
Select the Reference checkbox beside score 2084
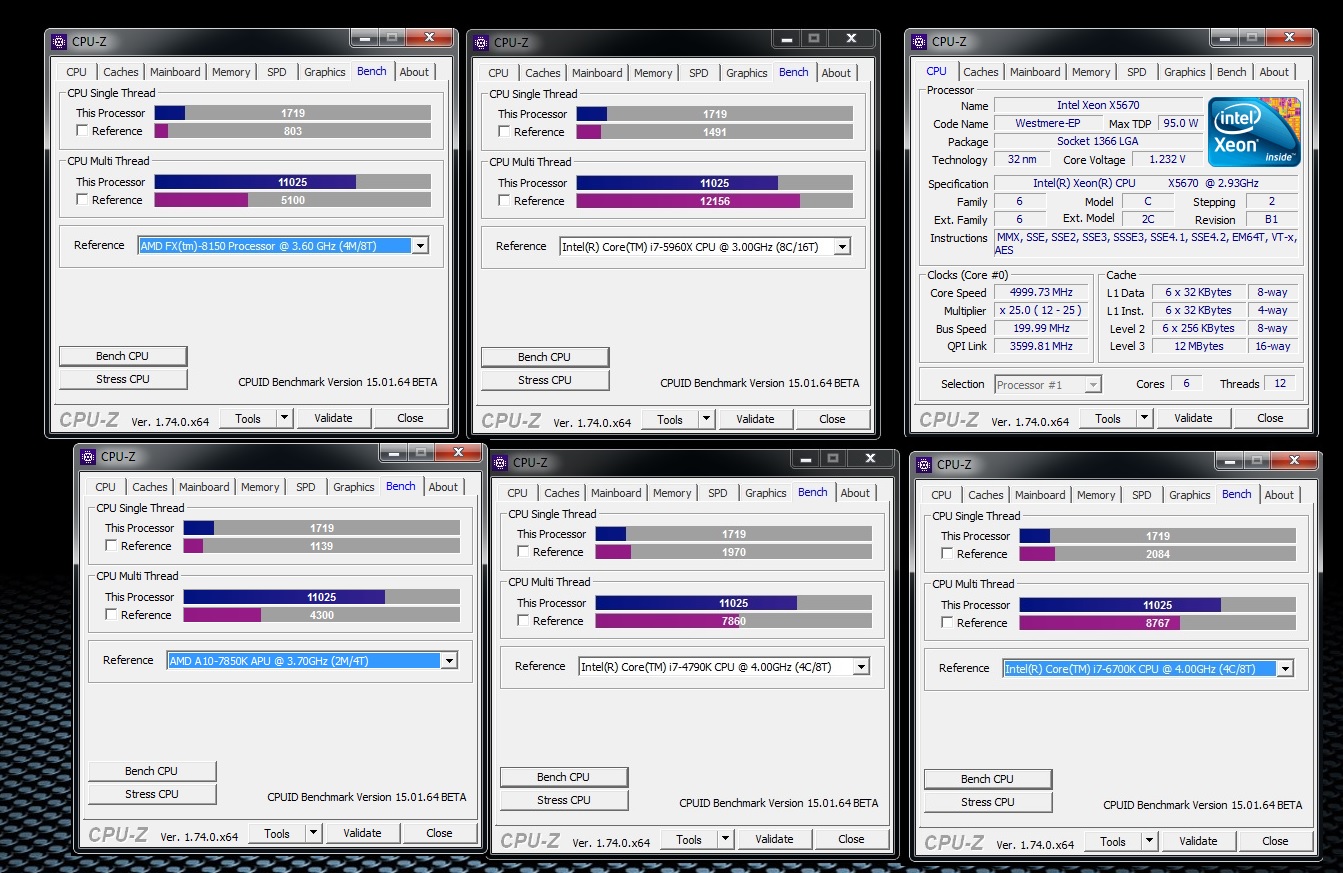[x=947, y=554]
